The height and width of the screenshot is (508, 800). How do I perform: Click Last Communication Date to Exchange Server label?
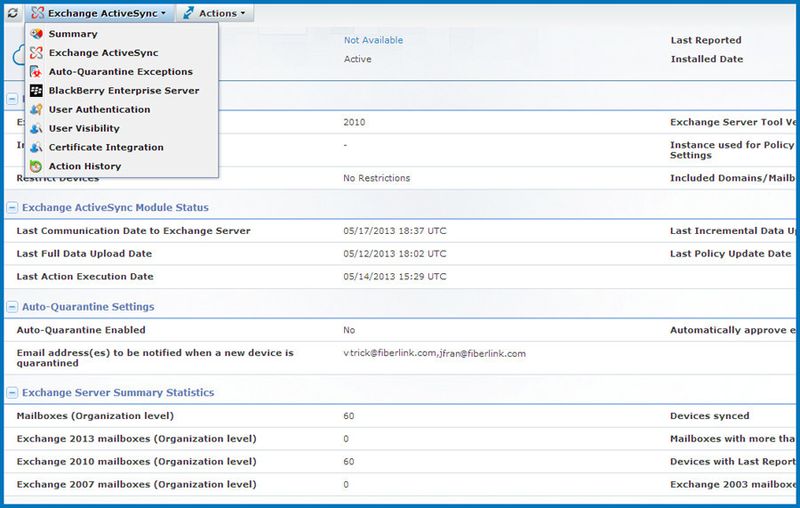tap(133, 231)
